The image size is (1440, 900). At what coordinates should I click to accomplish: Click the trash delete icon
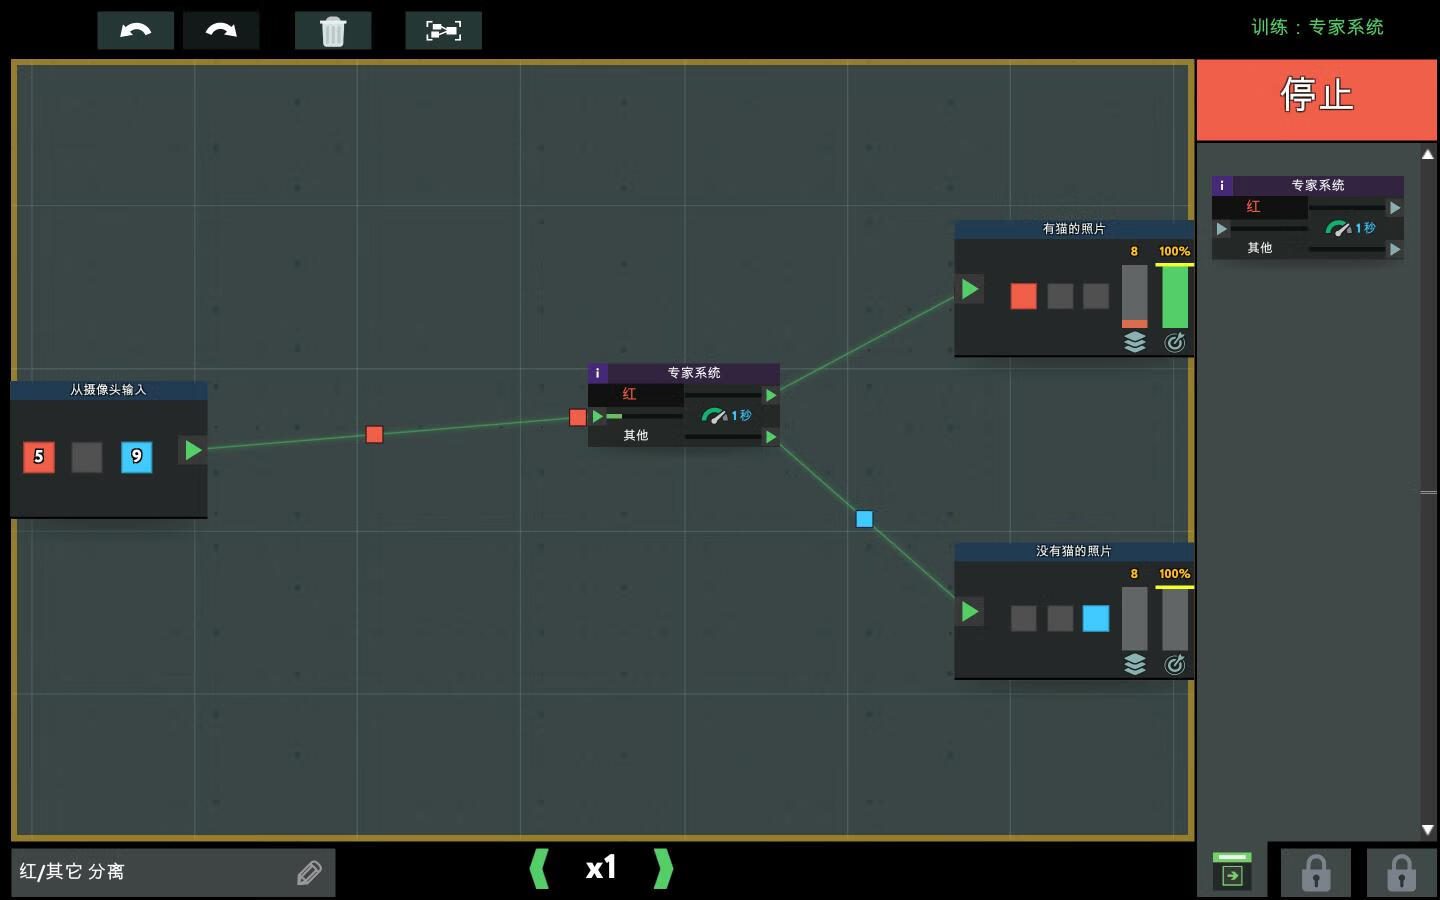point(333,31)
